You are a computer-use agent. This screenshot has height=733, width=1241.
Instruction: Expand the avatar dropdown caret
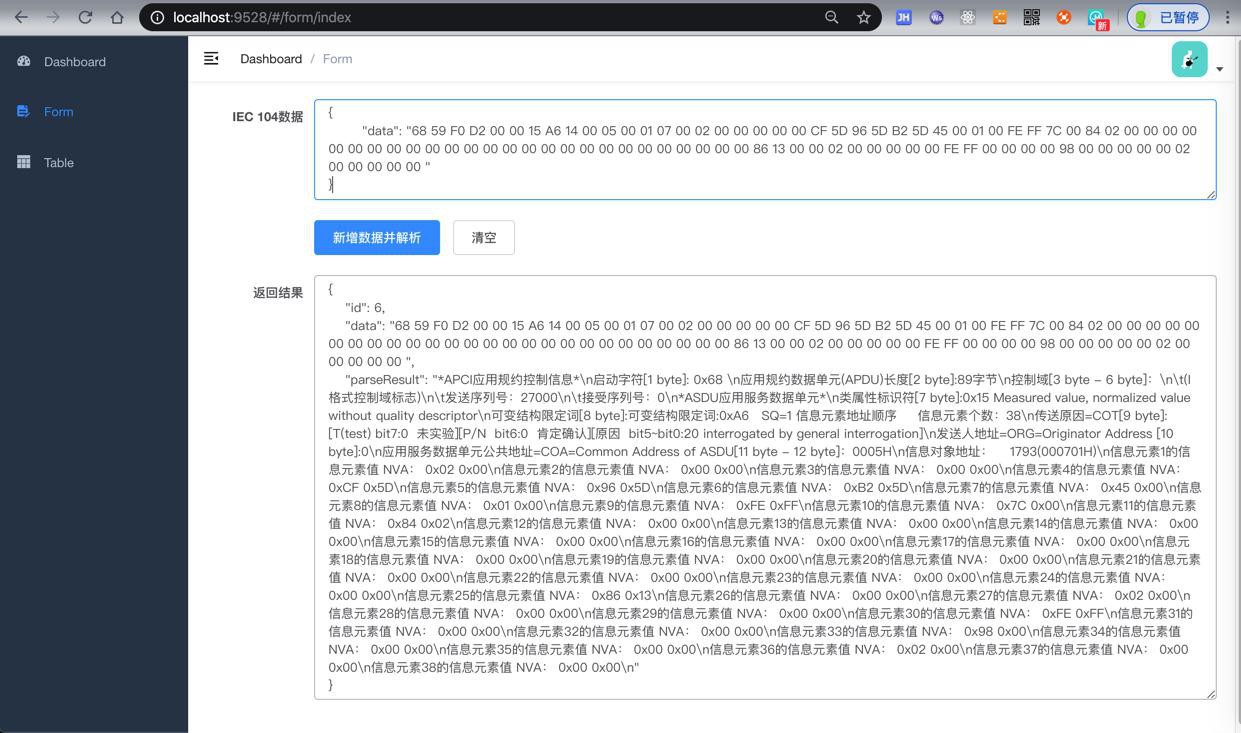tap(1219, 69)
